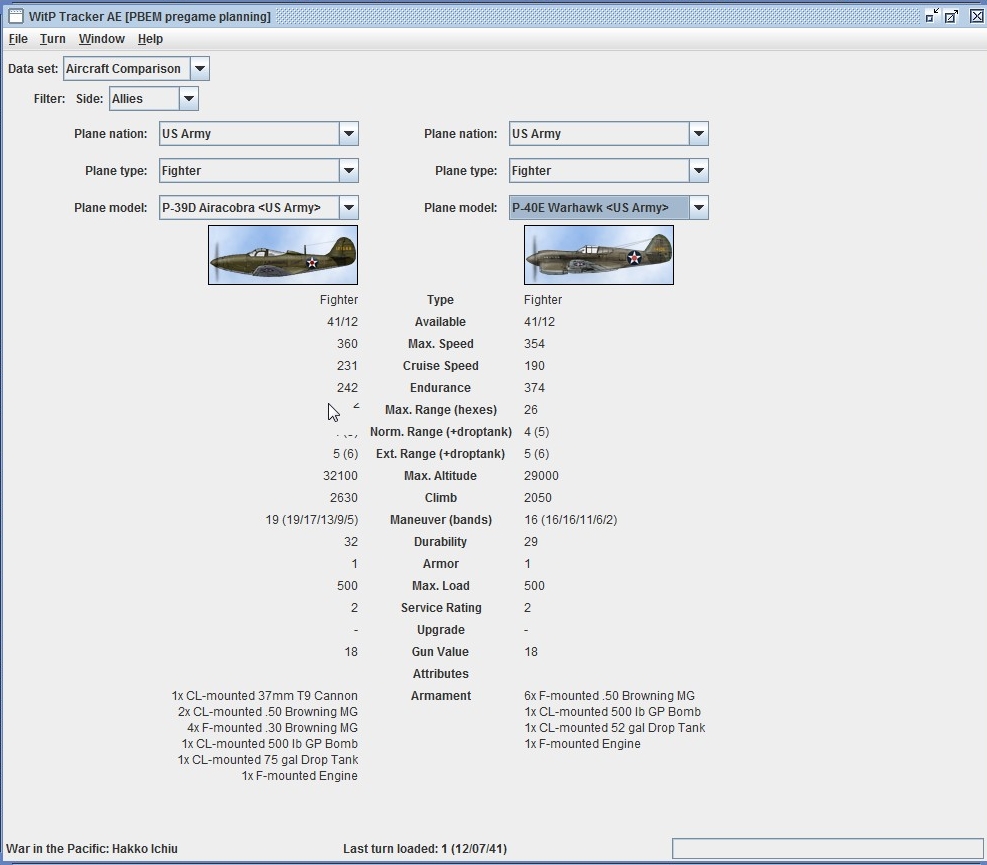
Task: Click the 'Norm. Range (+droptank)' label
Action: tap(441, 432)
